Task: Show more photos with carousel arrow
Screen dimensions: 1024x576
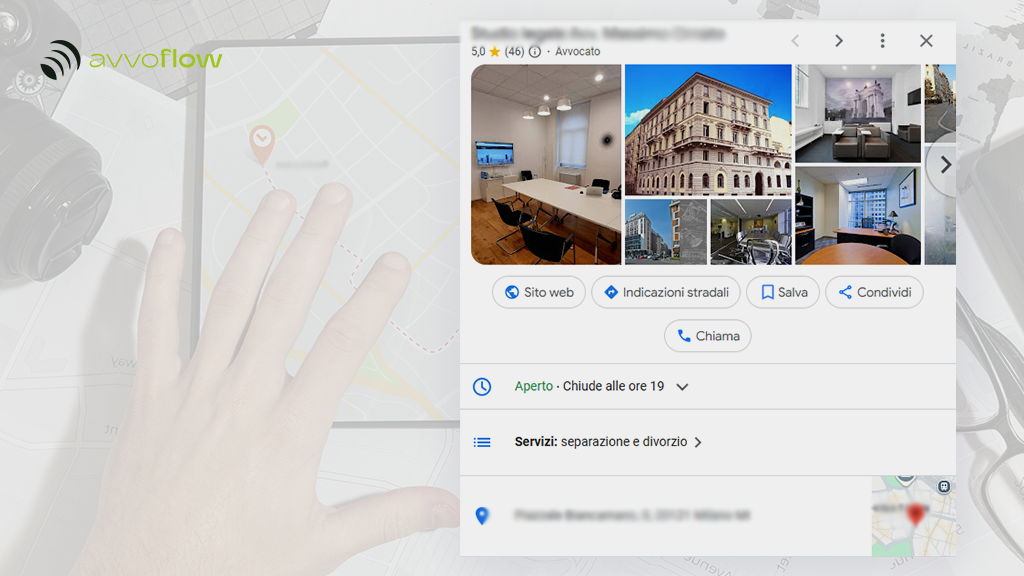Action: (944, 166)
